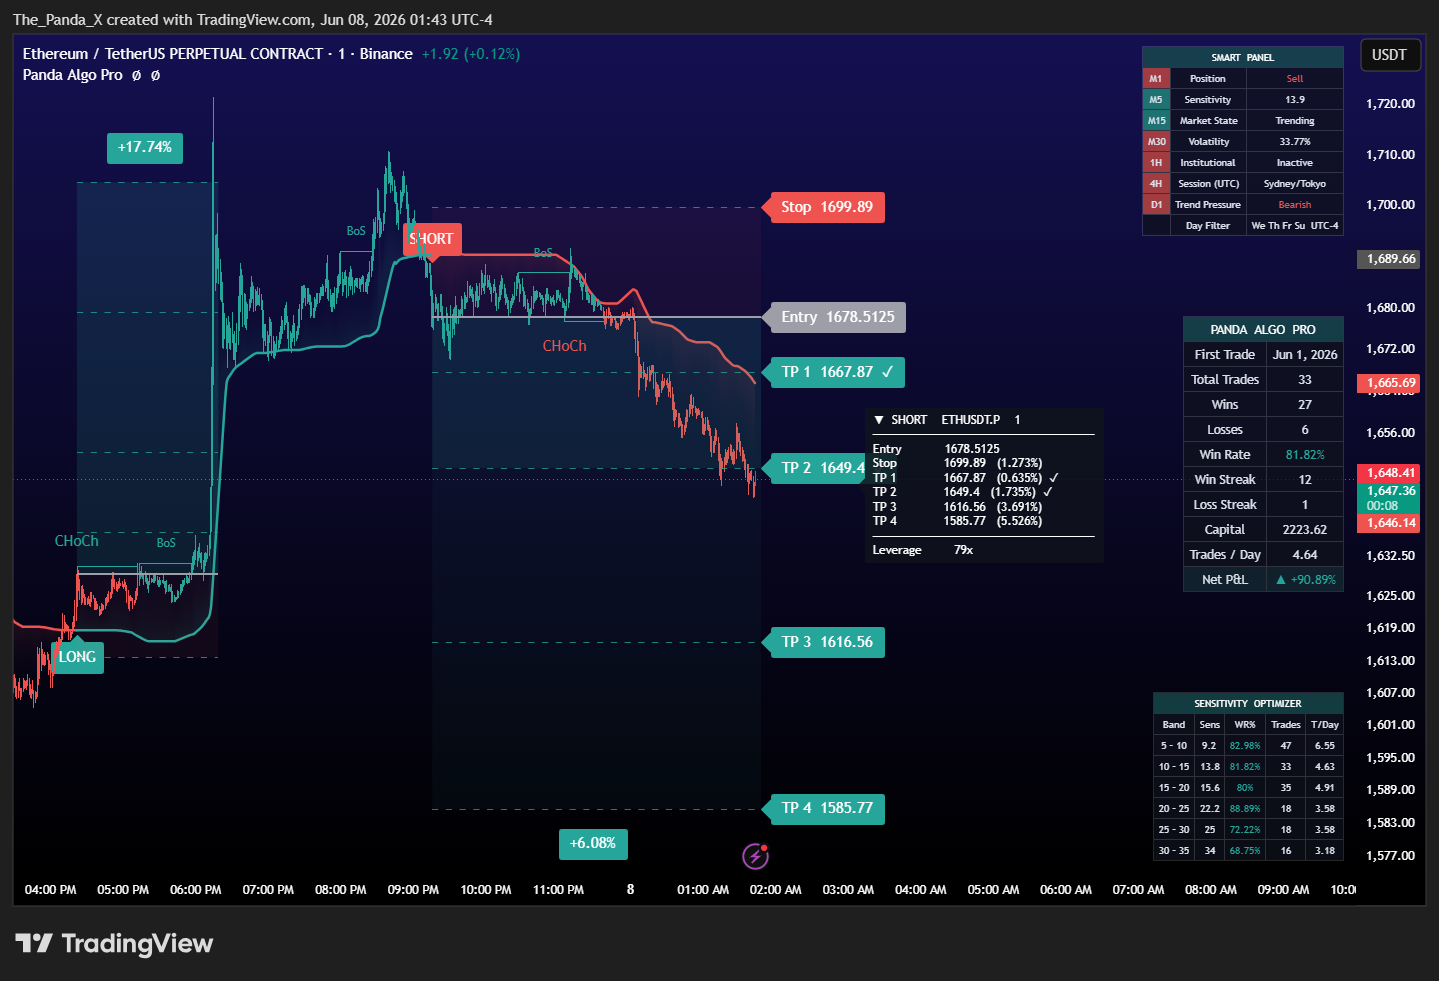Screen dimensions: 1439x981
Task: Click the Losses count 6
Action: 1305,429
